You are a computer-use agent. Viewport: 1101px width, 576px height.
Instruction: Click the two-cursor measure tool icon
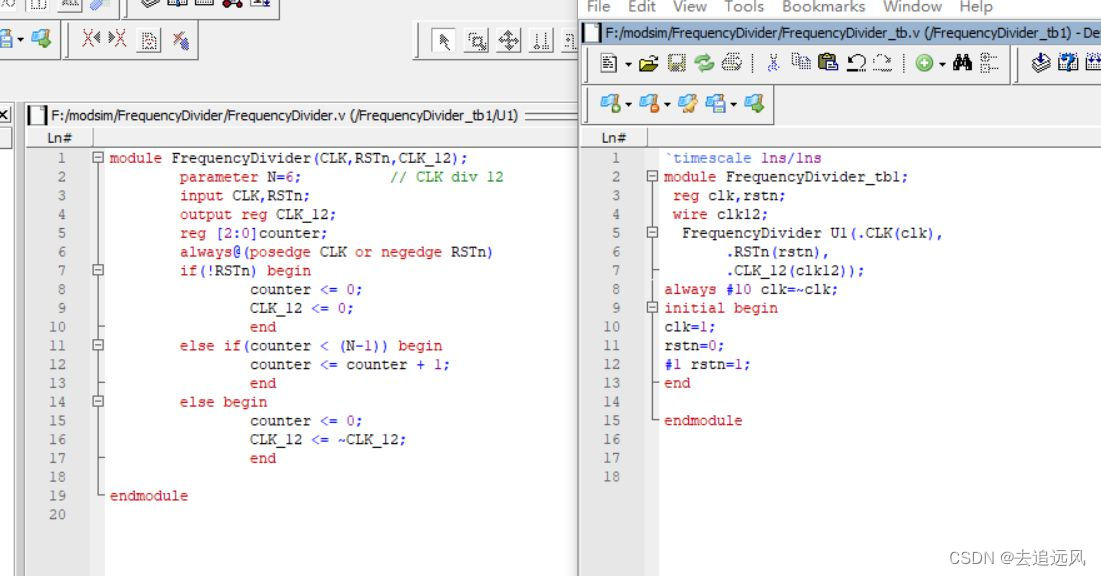click(541, 41)
